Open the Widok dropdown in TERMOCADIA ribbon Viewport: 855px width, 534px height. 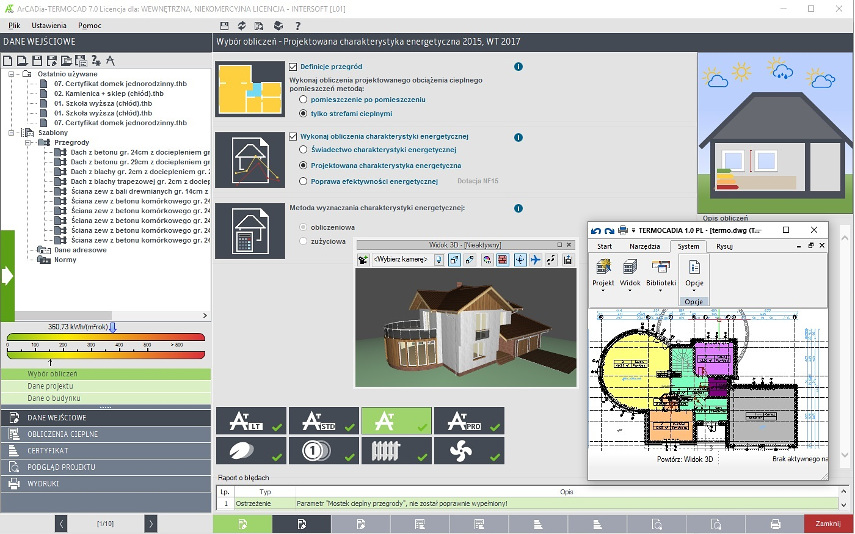630,275
